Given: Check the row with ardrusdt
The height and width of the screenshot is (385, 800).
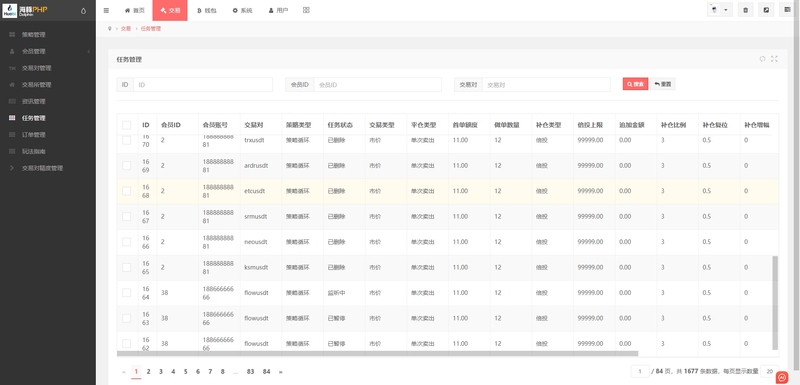Looking at the screenshot, I should (127, 166).
